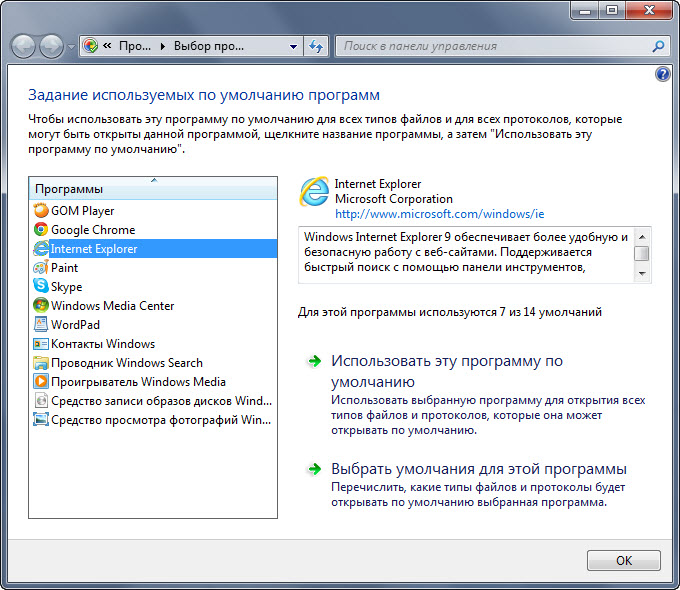Click the disc image burner icon
Screen dimensions: 680x590
[x=41, y=400]
